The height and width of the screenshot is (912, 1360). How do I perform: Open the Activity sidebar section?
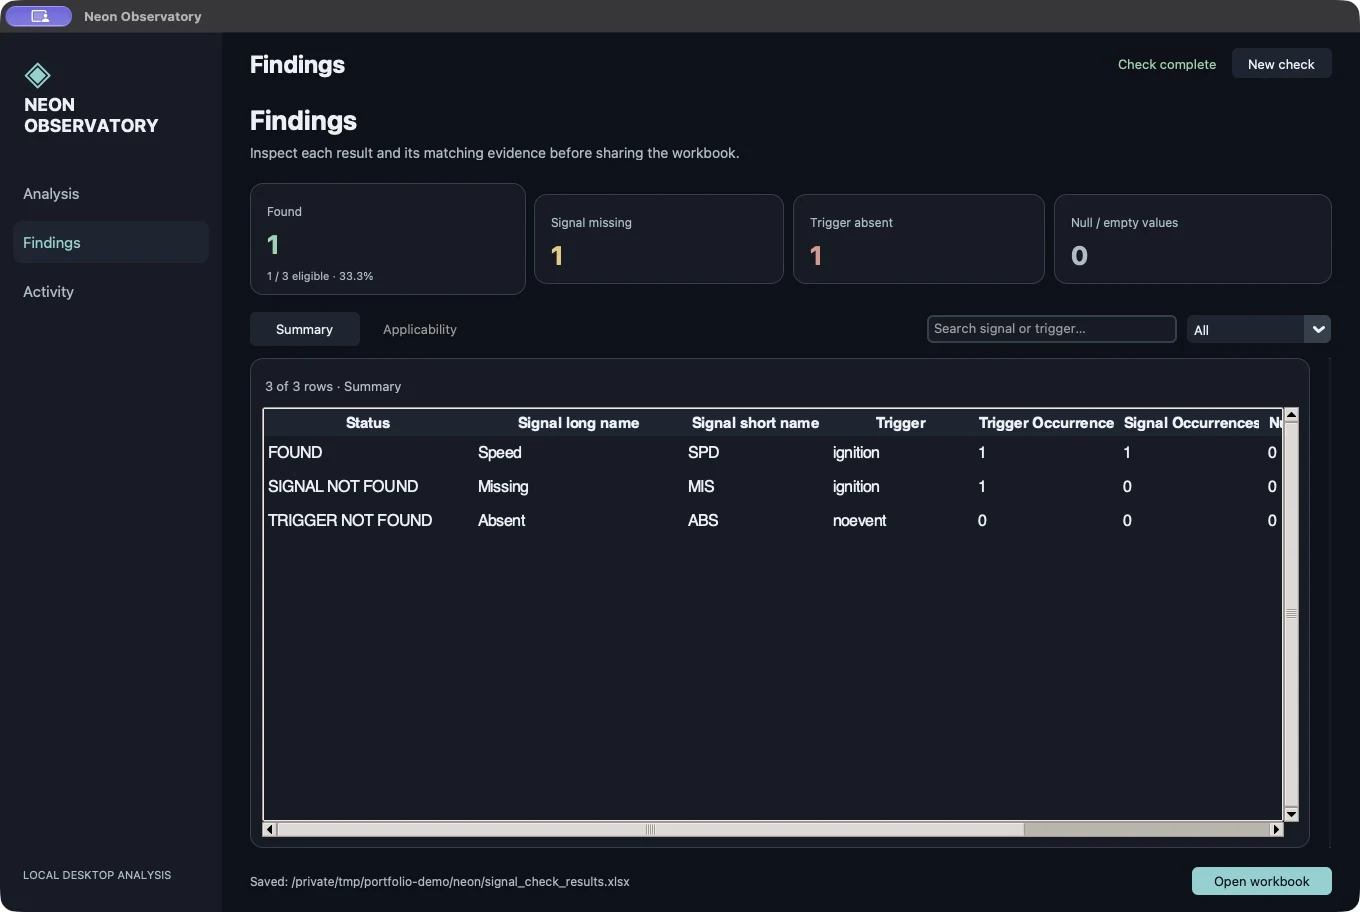[x=110, y=292]
